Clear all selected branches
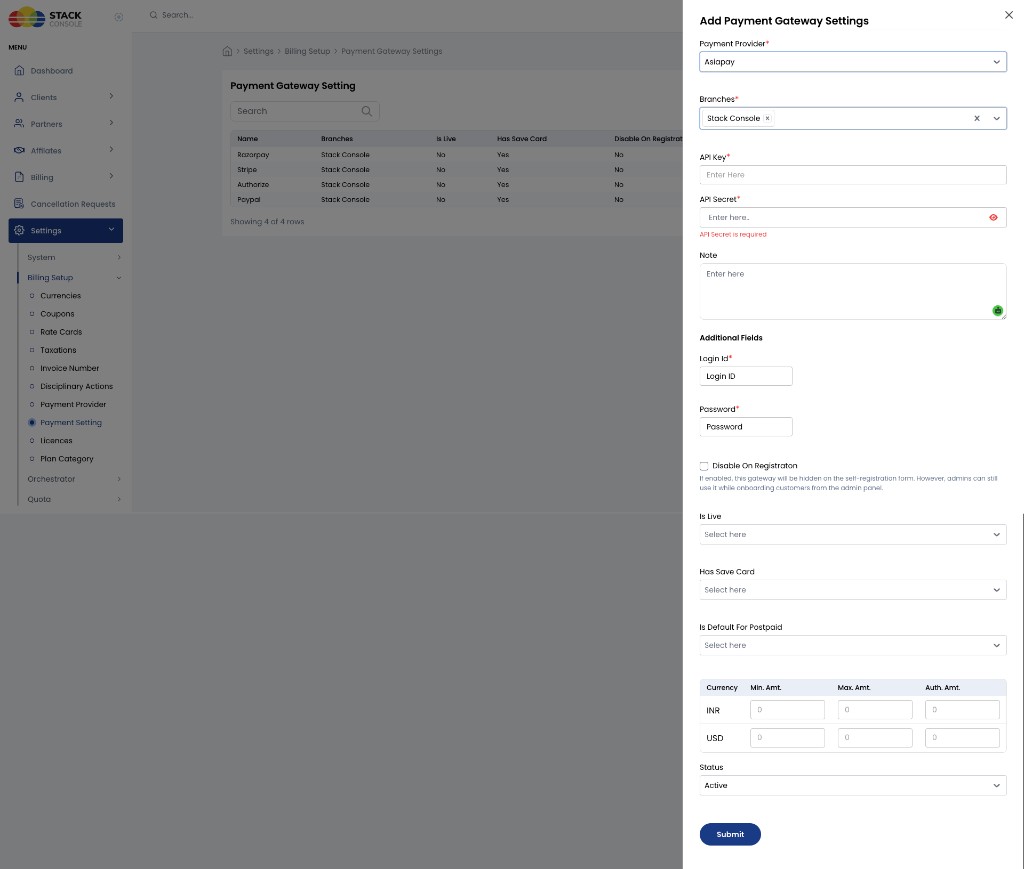This screenshot has width=1024, height=869. (x=977, y=118)
